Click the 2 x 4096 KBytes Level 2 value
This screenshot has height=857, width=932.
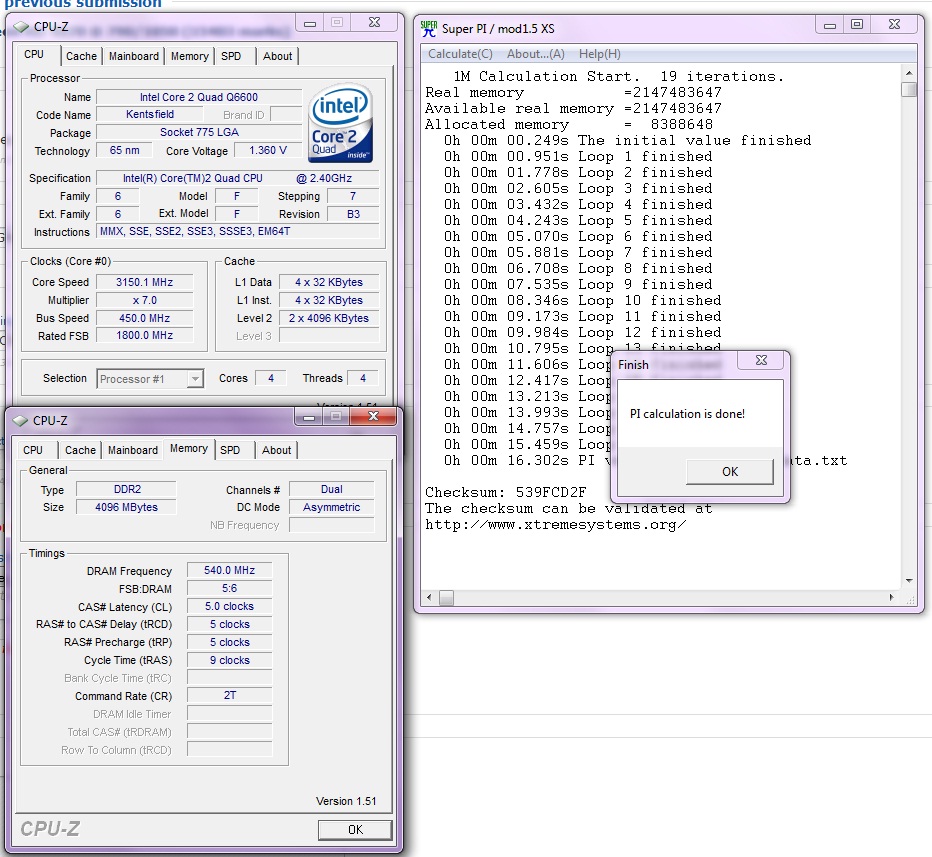[x=329, y=318]
